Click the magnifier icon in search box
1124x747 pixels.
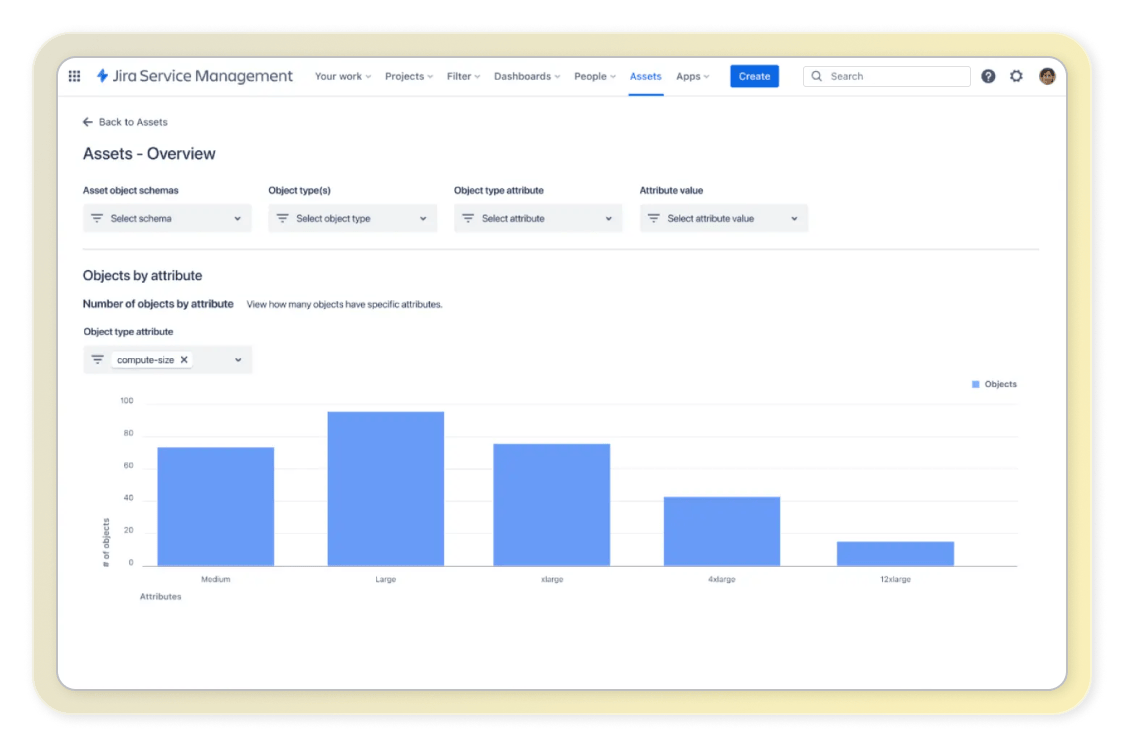(x=817, y=76)
